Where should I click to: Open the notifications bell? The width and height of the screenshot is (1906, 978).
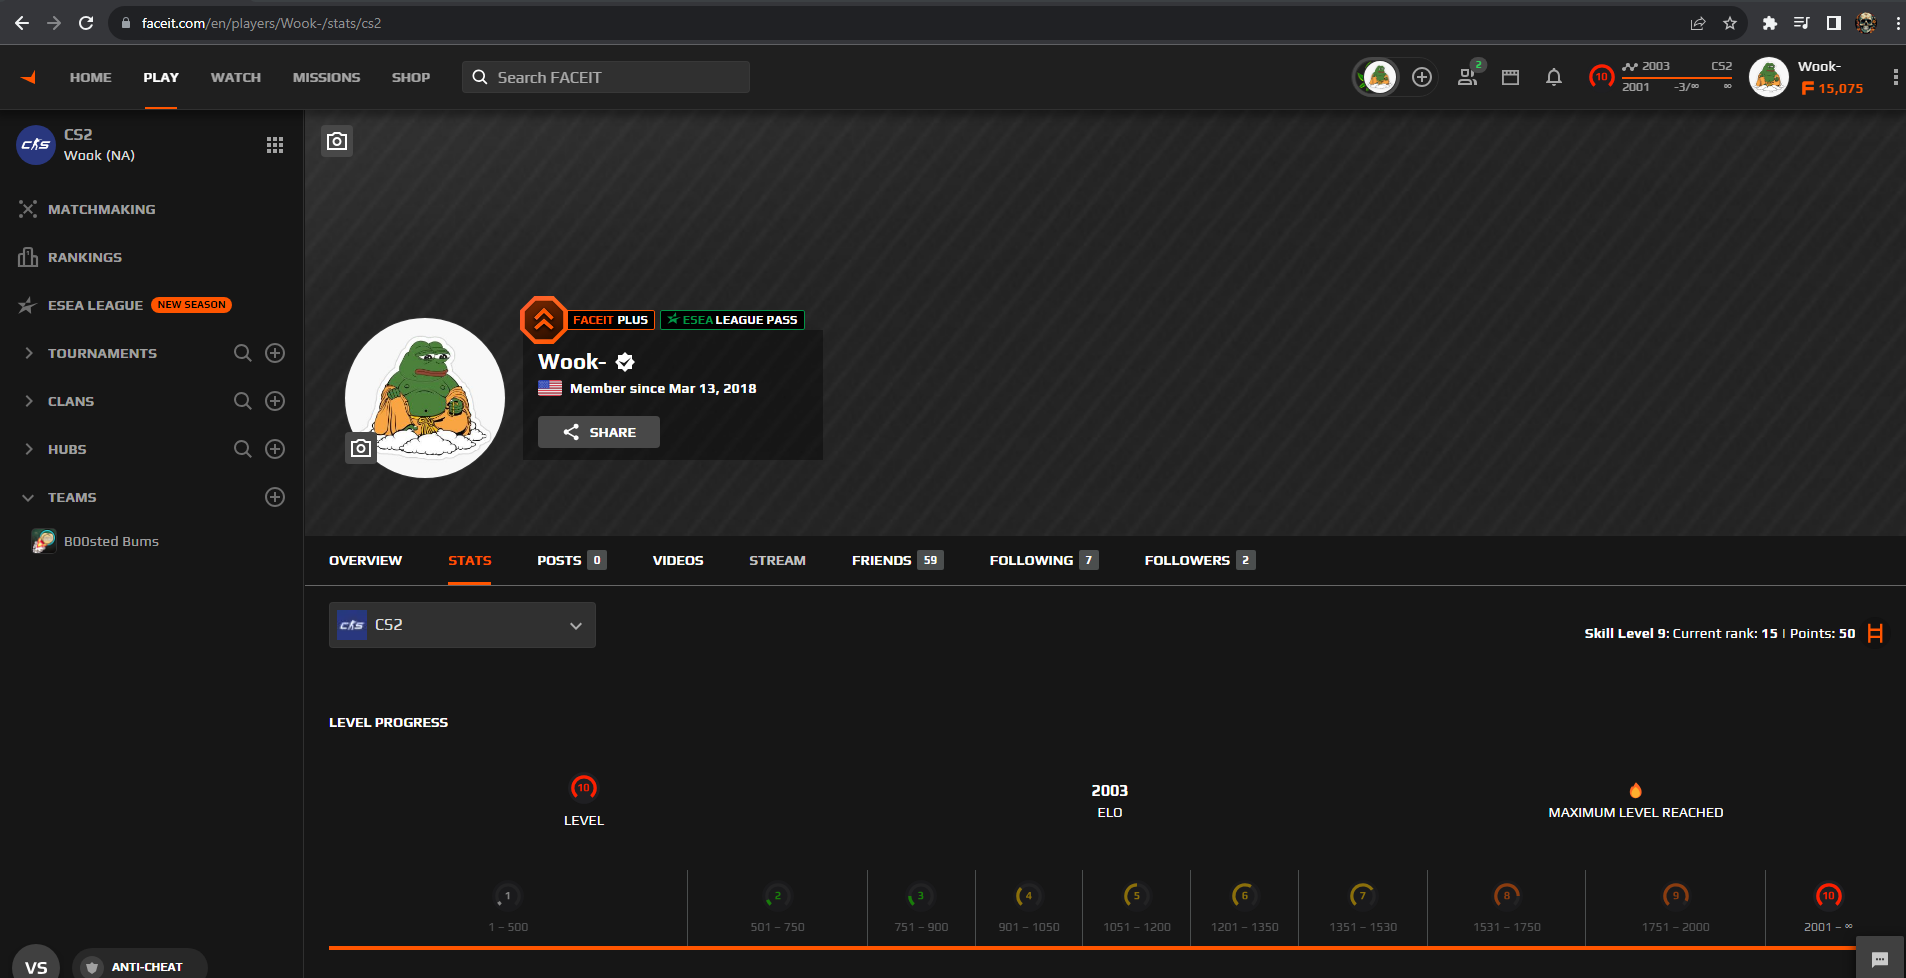[x=1554, y=77]
